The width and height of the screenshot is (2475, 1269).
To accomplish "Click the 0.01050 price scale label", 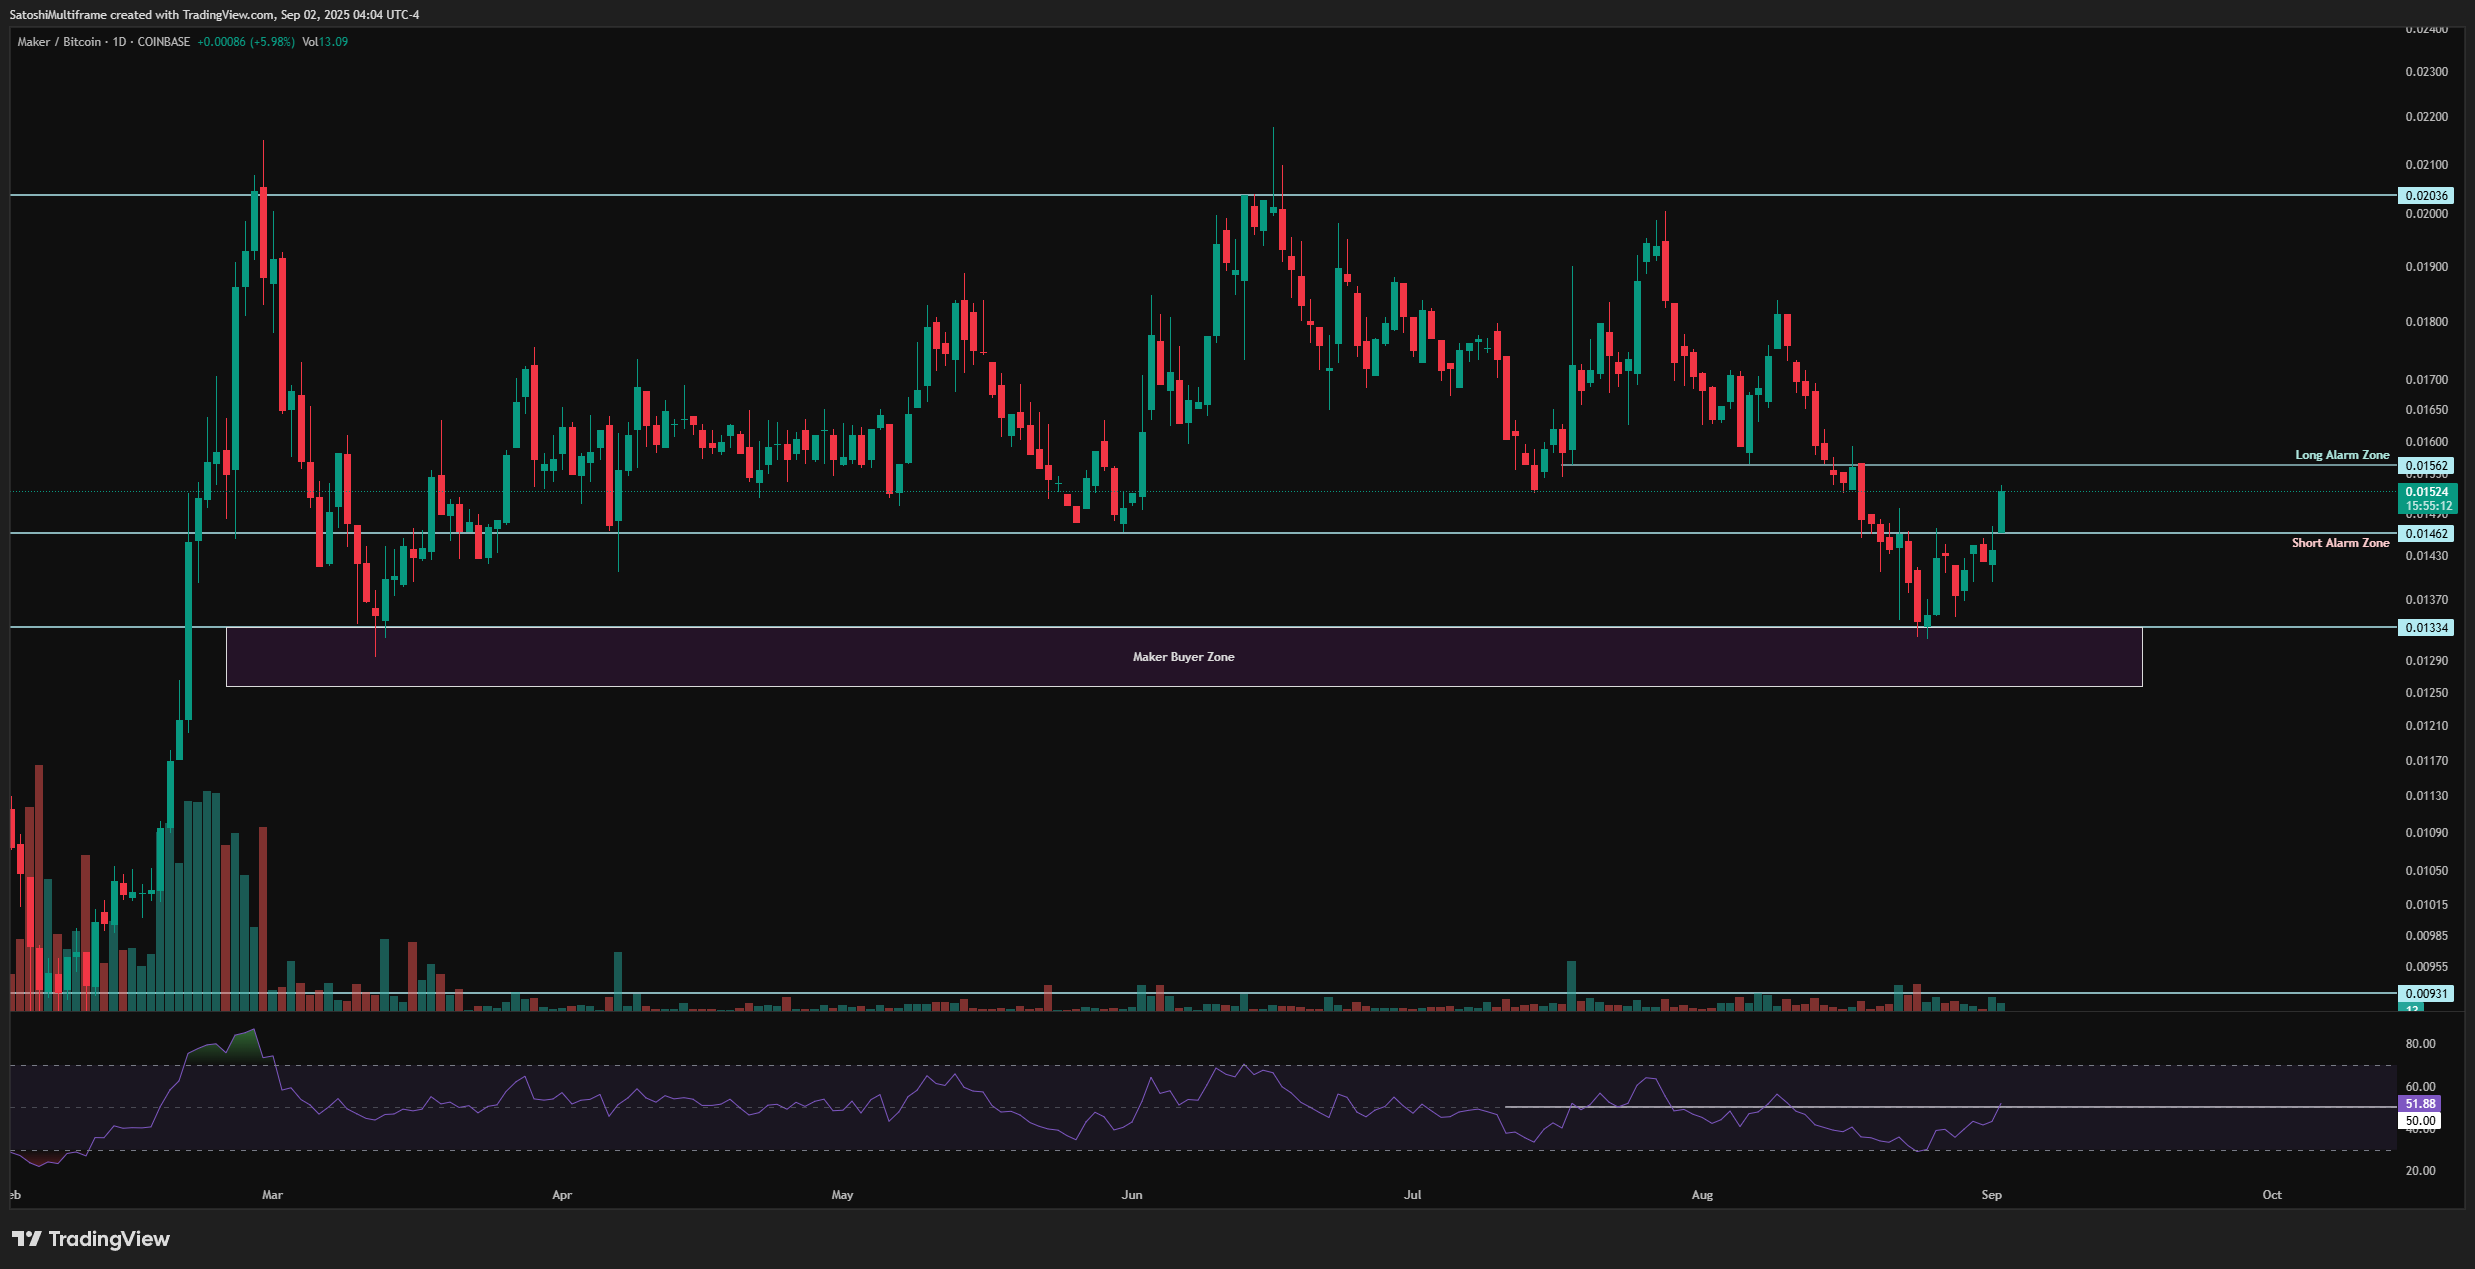I will click(x=2427, y=871).
